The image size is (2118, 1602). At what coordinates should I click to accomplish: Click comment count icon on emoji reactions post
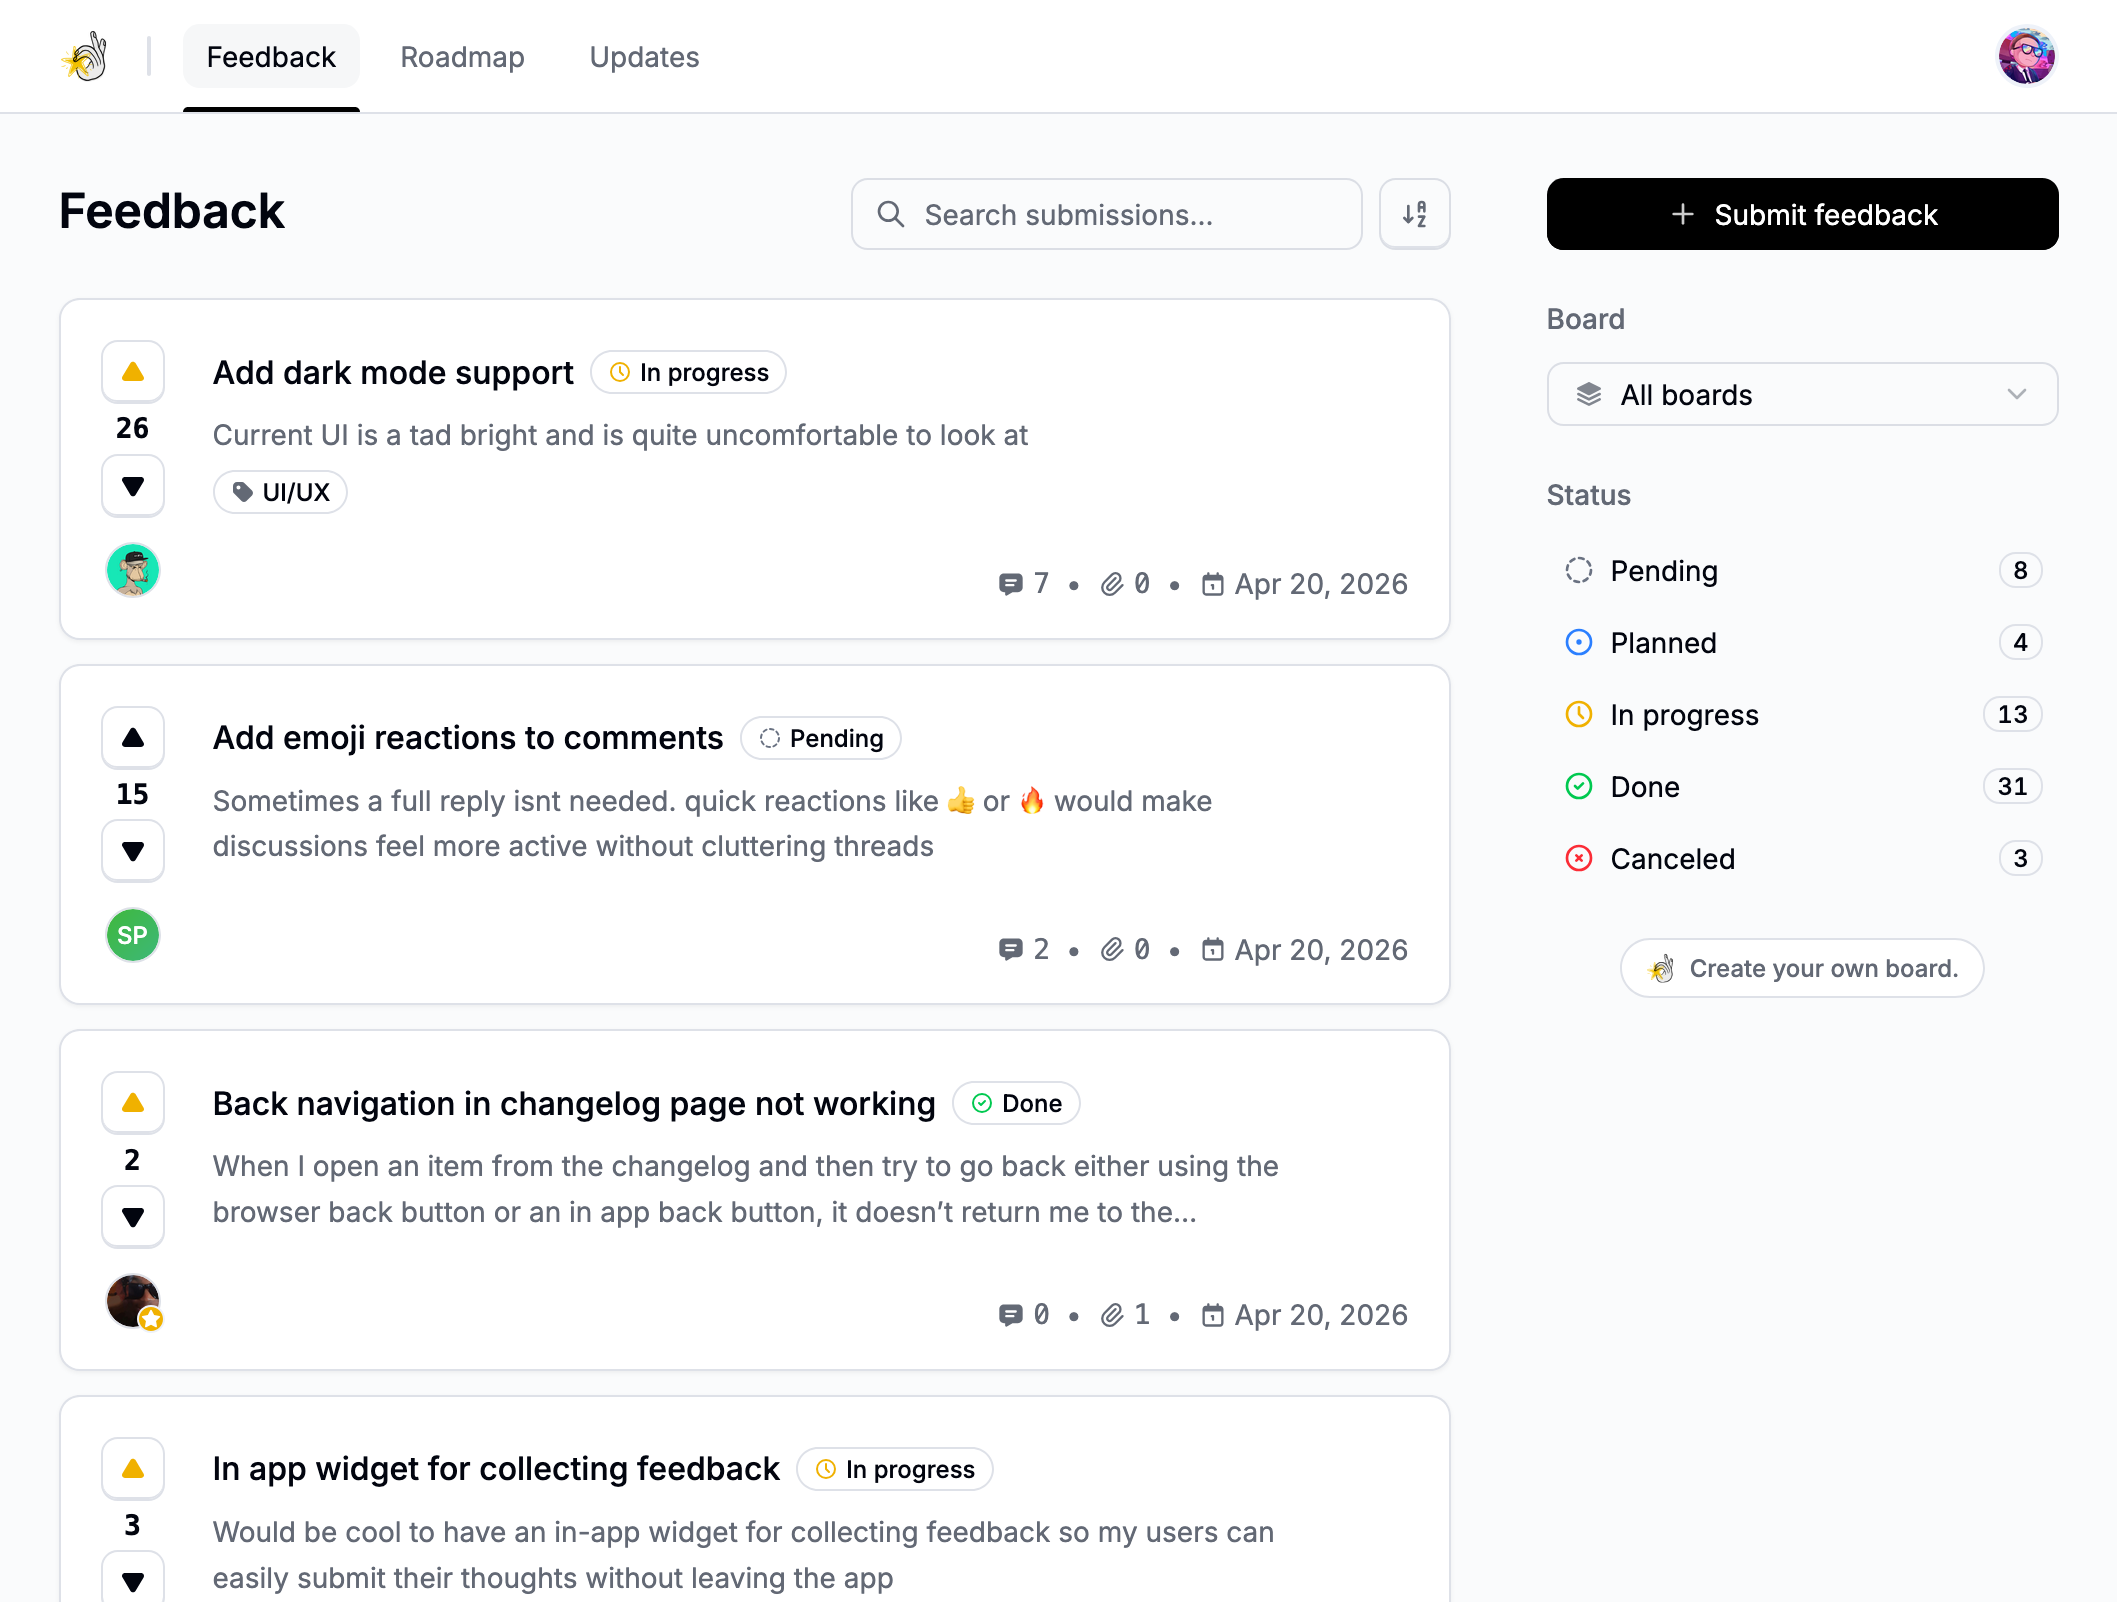(x=1010, y=949)
